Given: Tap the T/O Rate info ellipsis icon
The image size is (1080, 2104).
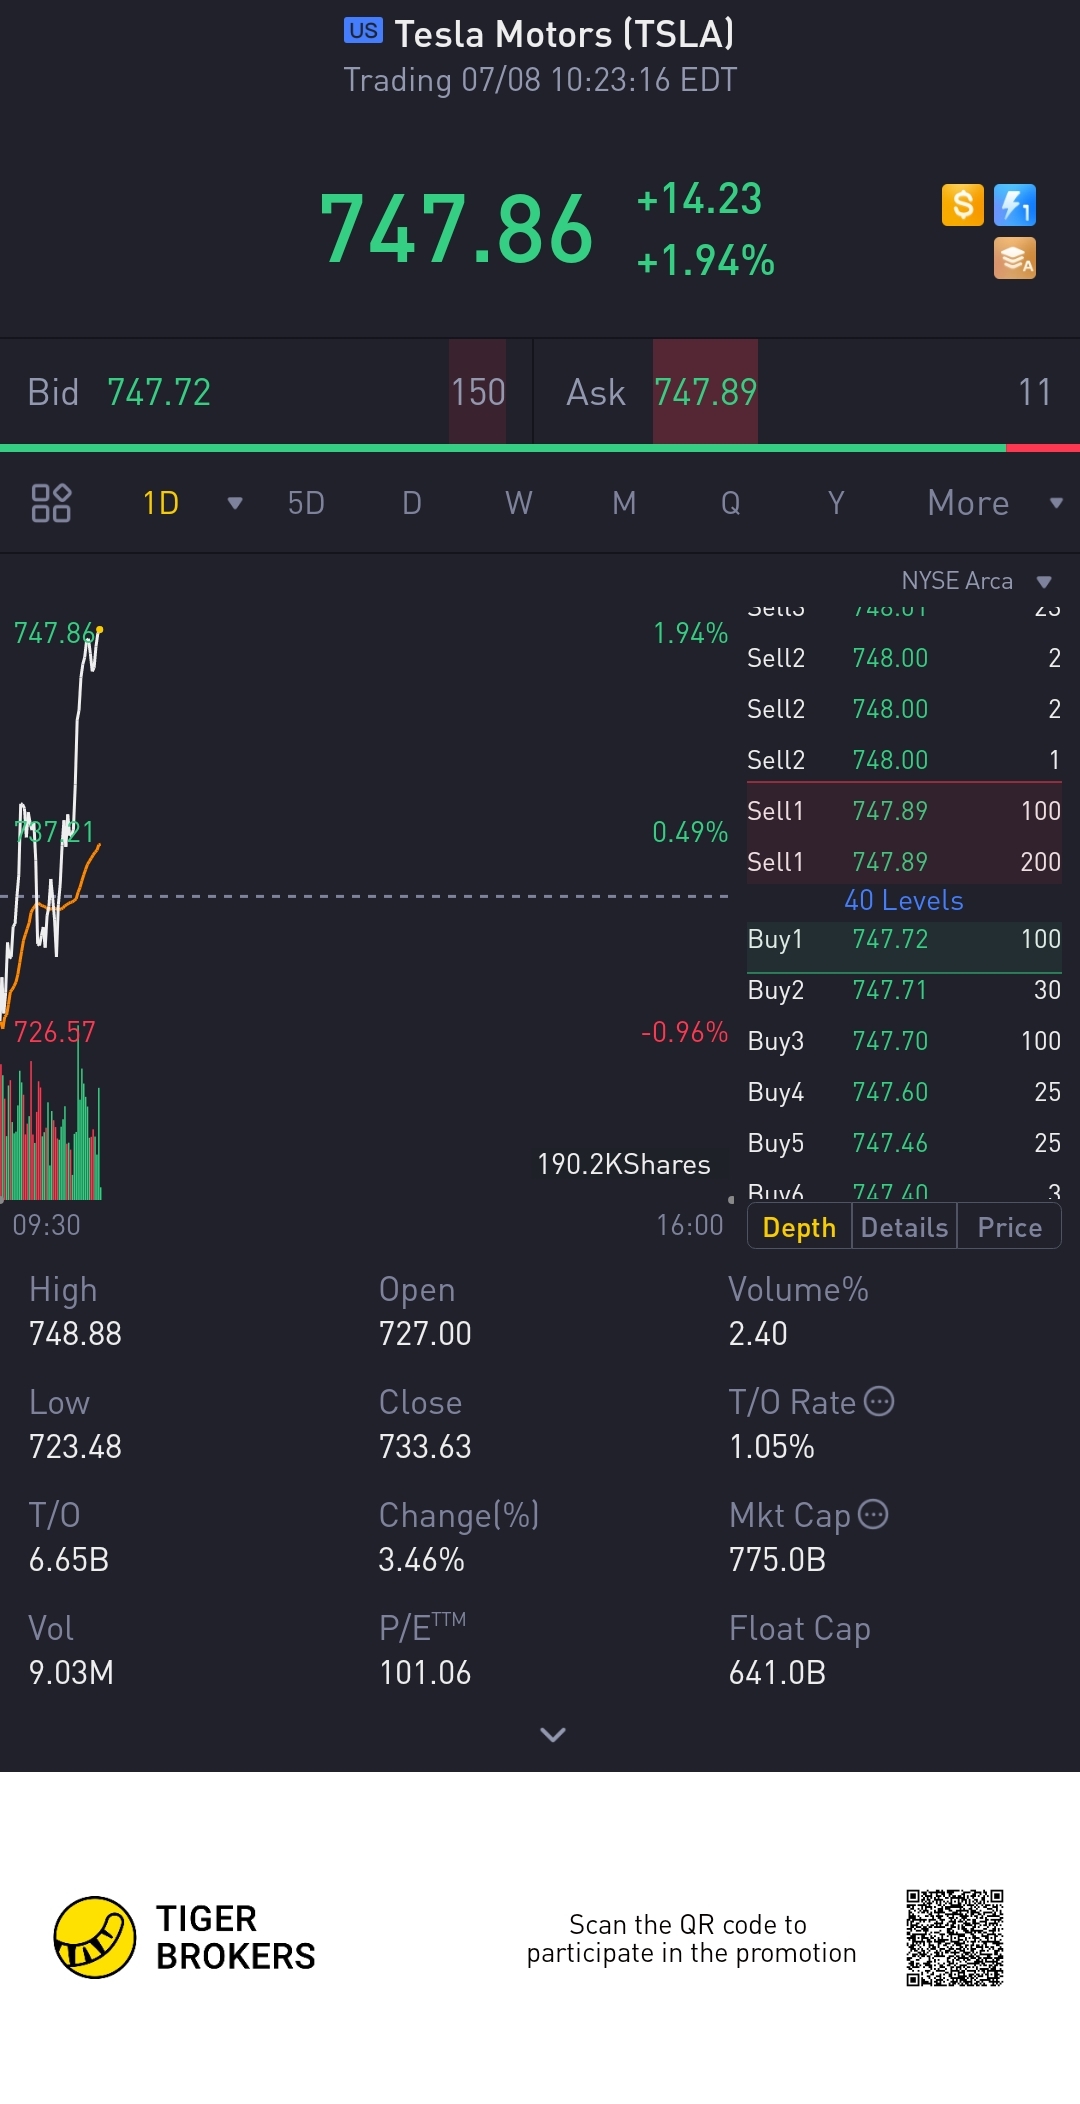Looking at the screenshot, I should (879, 1401).
